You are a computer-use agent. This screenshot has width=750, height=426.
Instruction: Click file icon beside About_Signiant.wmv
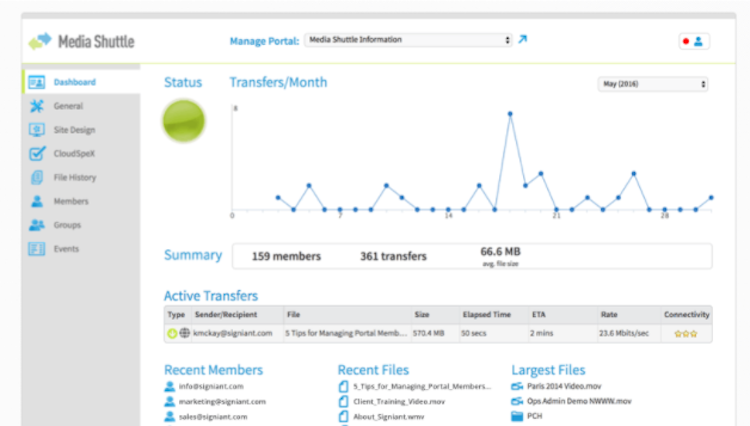[343, 416]
